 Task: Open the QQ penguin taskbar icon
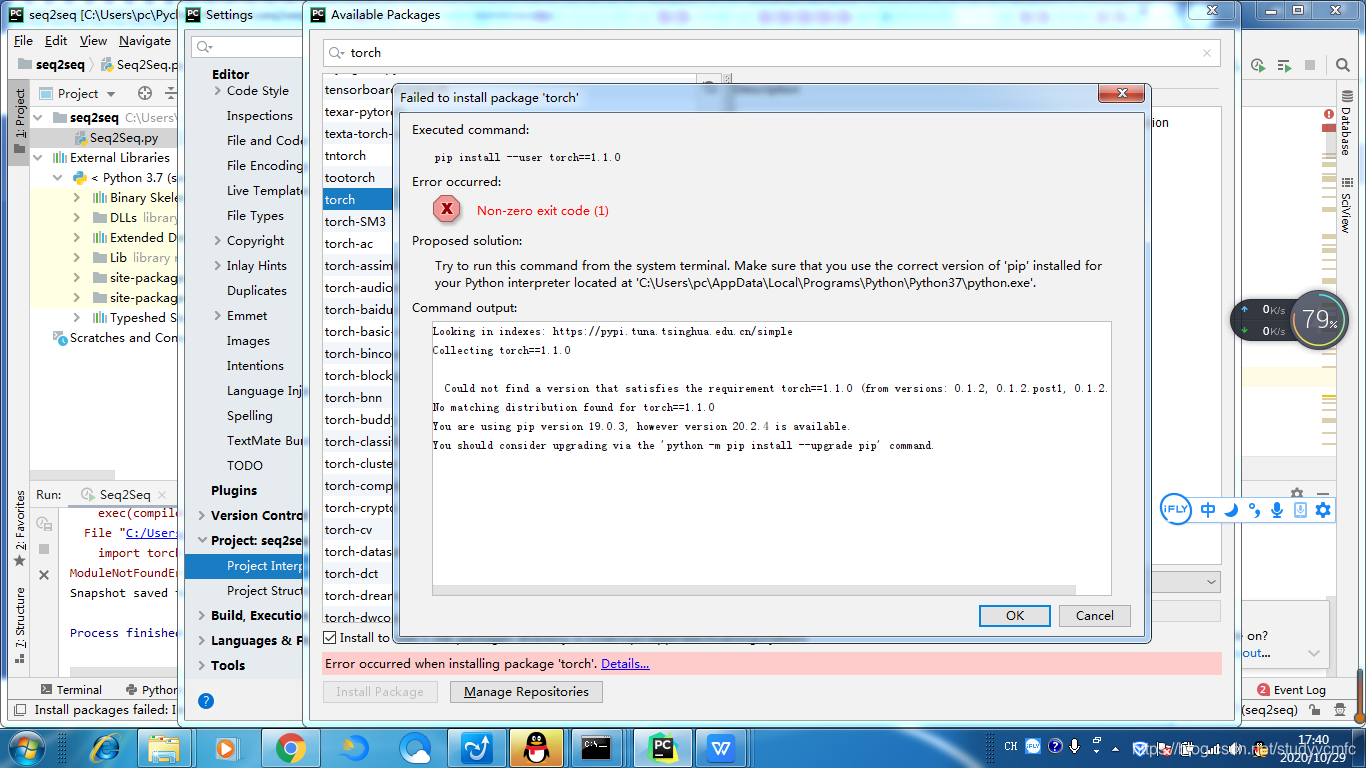pos(537,748)
